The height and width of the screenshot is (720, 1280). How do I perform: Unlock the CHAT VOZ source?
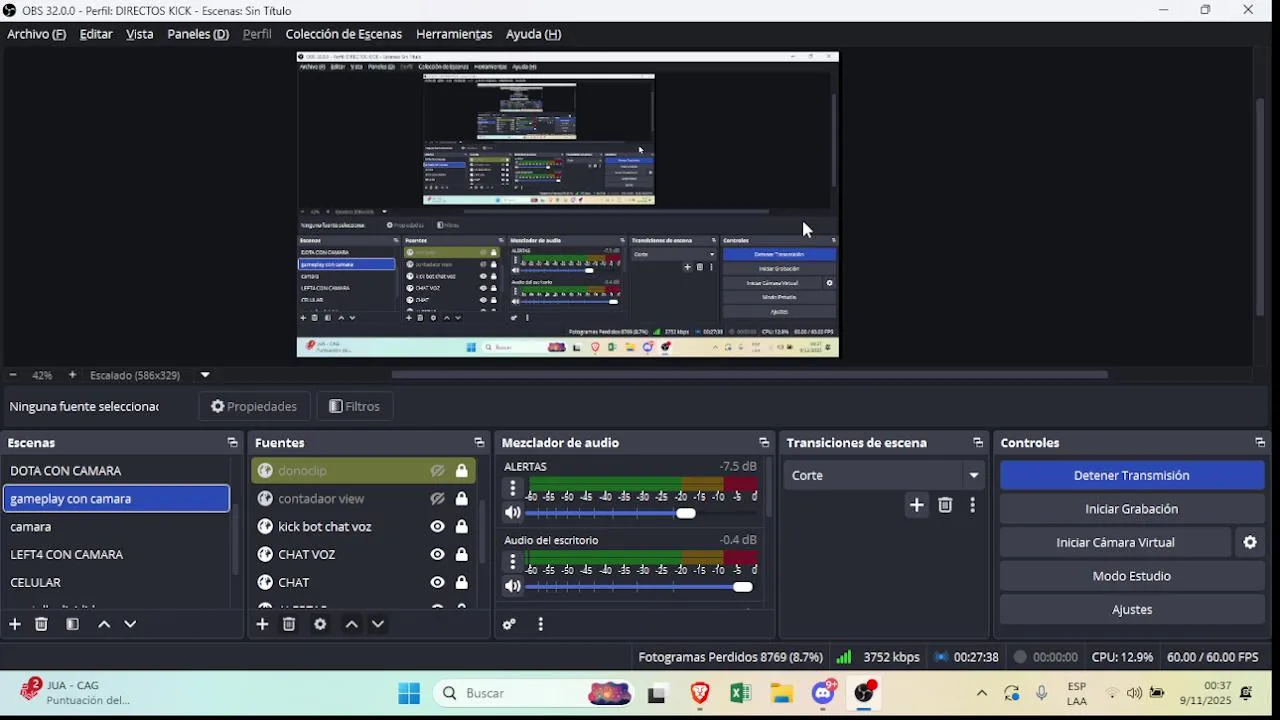(x=462, y=554)
